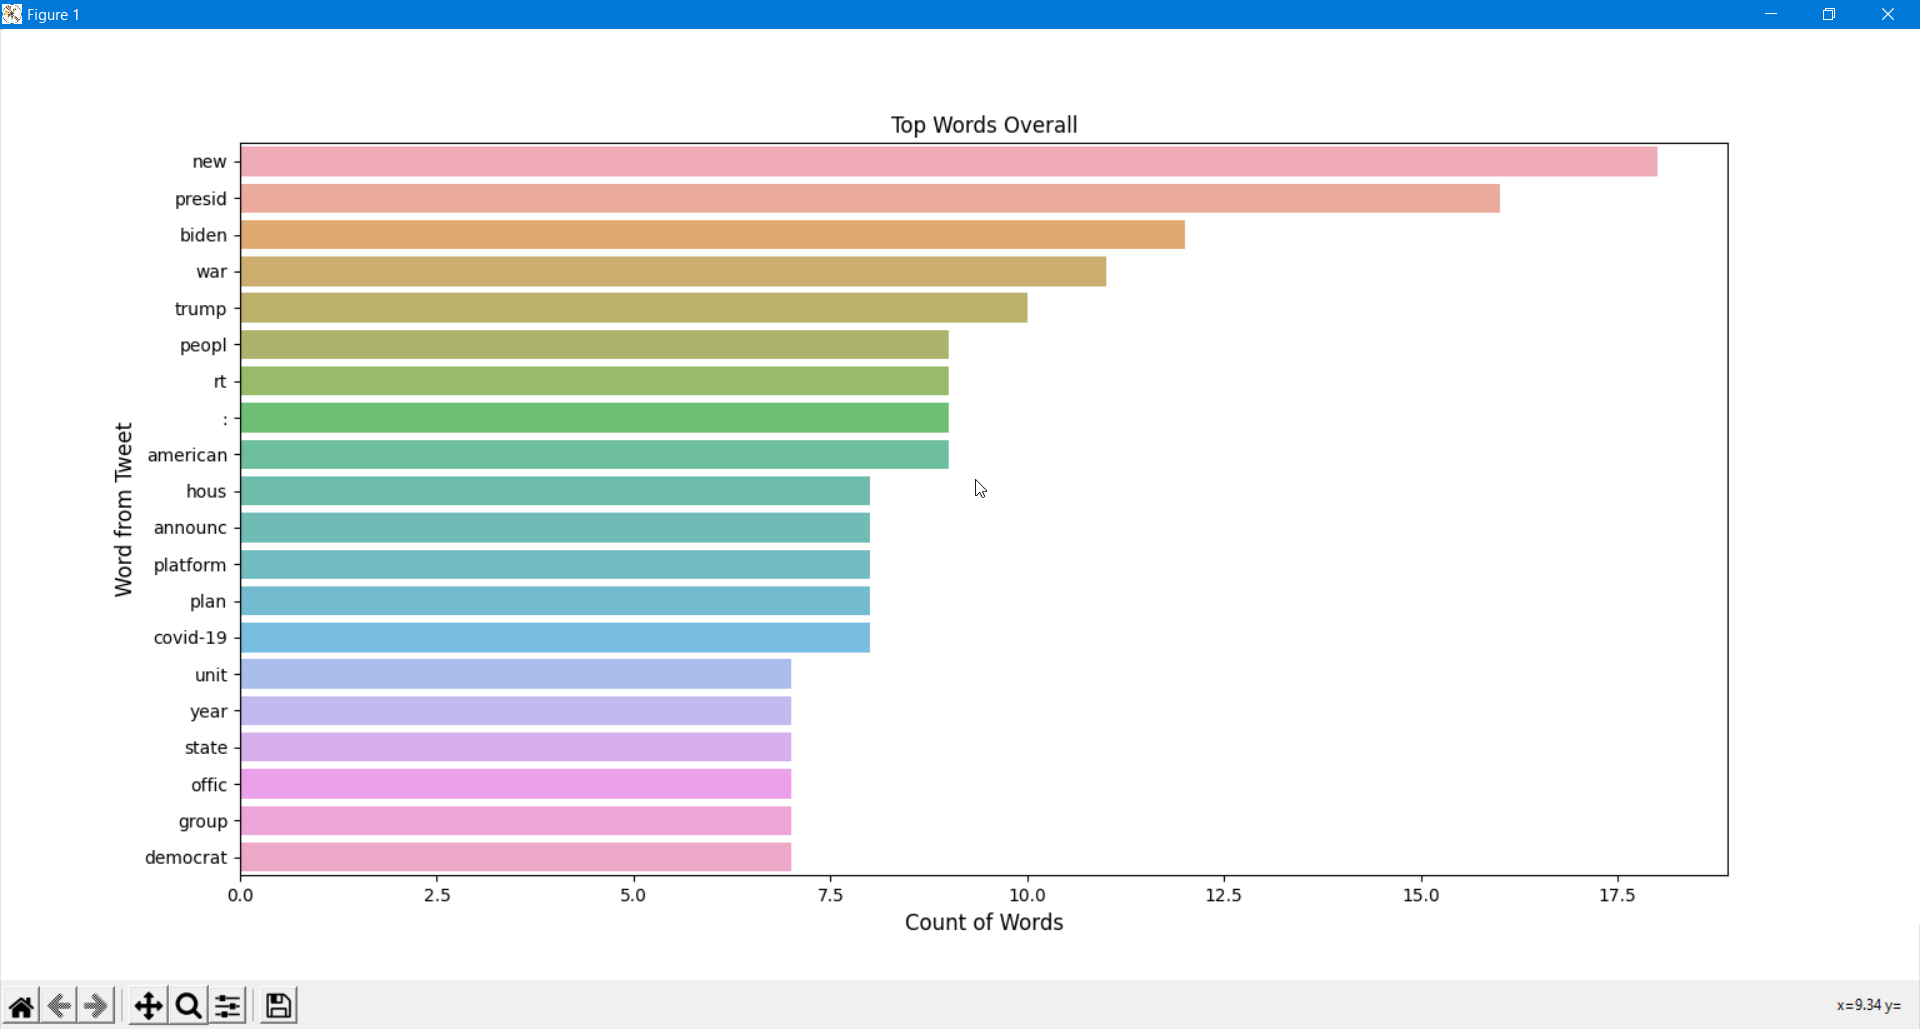
Task: Go forward to the next view
Action: pyautogui.click(x=97, y=1005)
